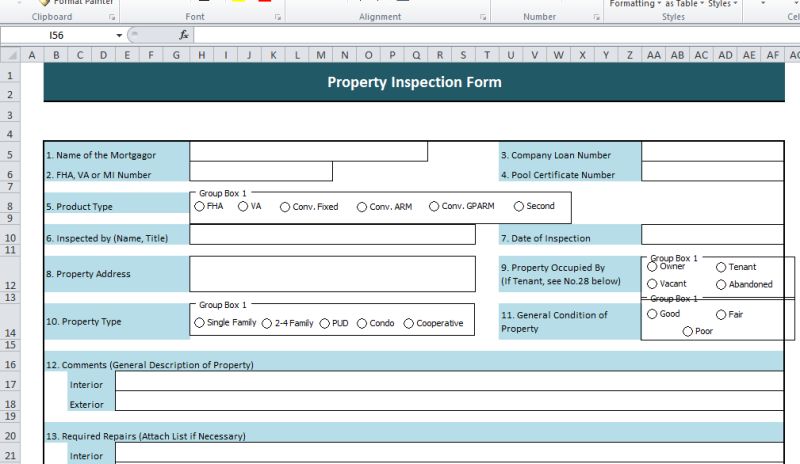Select column T header
800x464 pixels.
click(x=487, y=55)
